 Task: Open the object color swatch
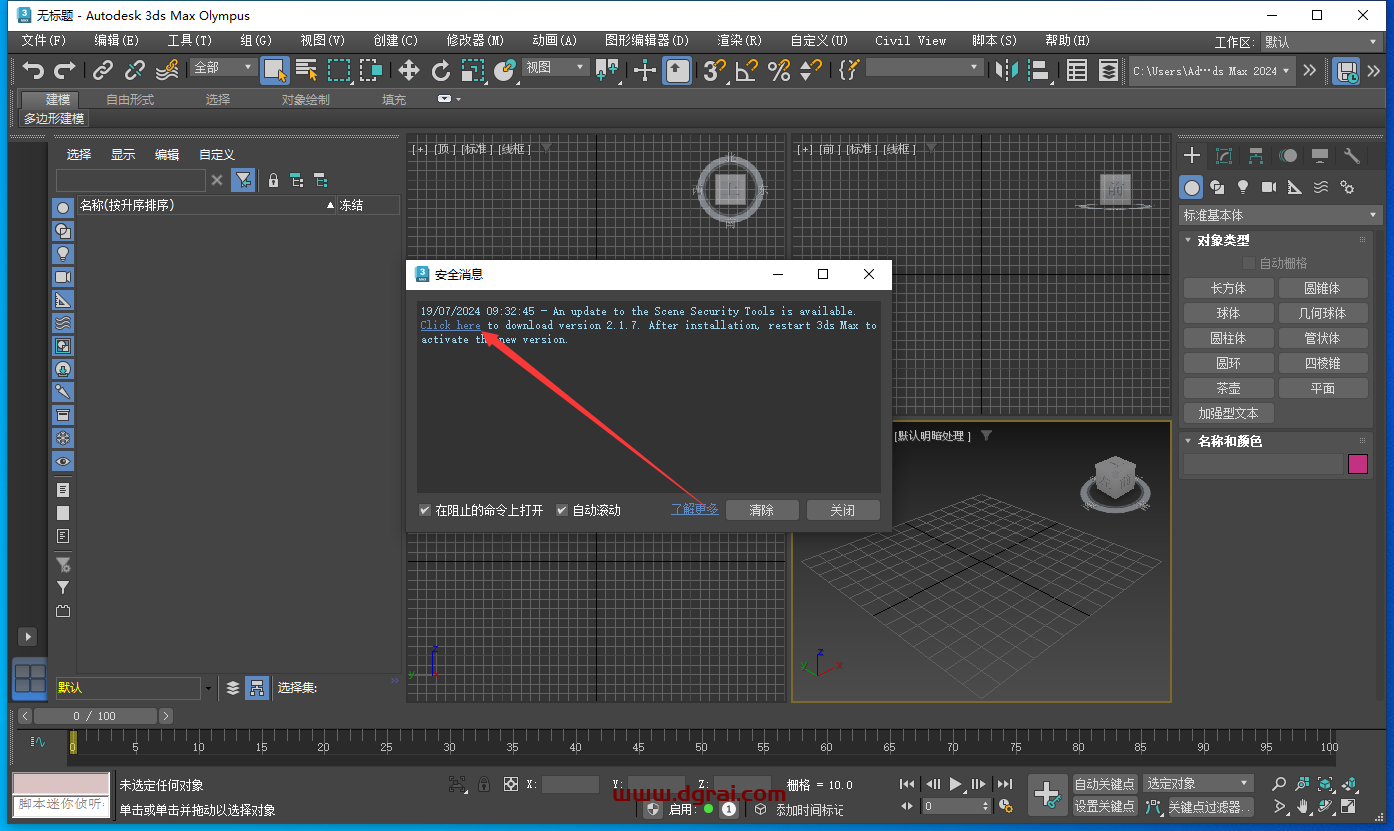(1358, 464)
